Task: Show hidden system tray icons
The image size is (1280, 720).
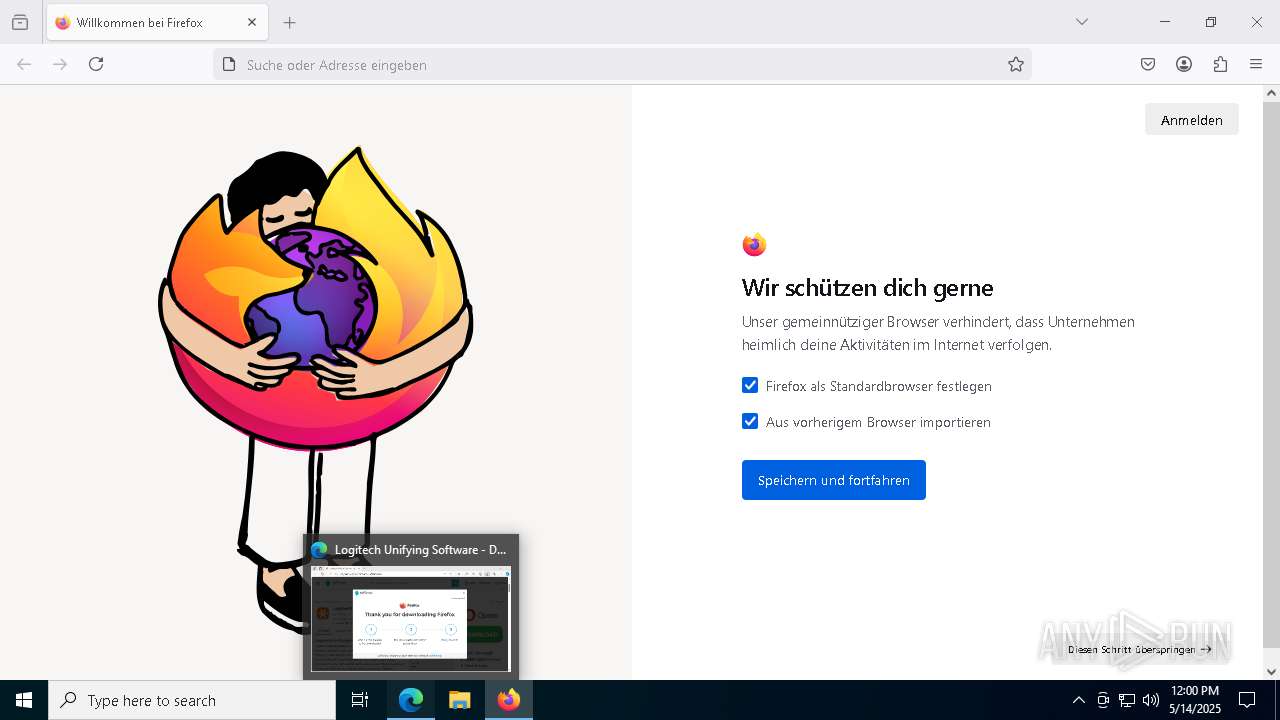Action: click(x=1078, y=700)
